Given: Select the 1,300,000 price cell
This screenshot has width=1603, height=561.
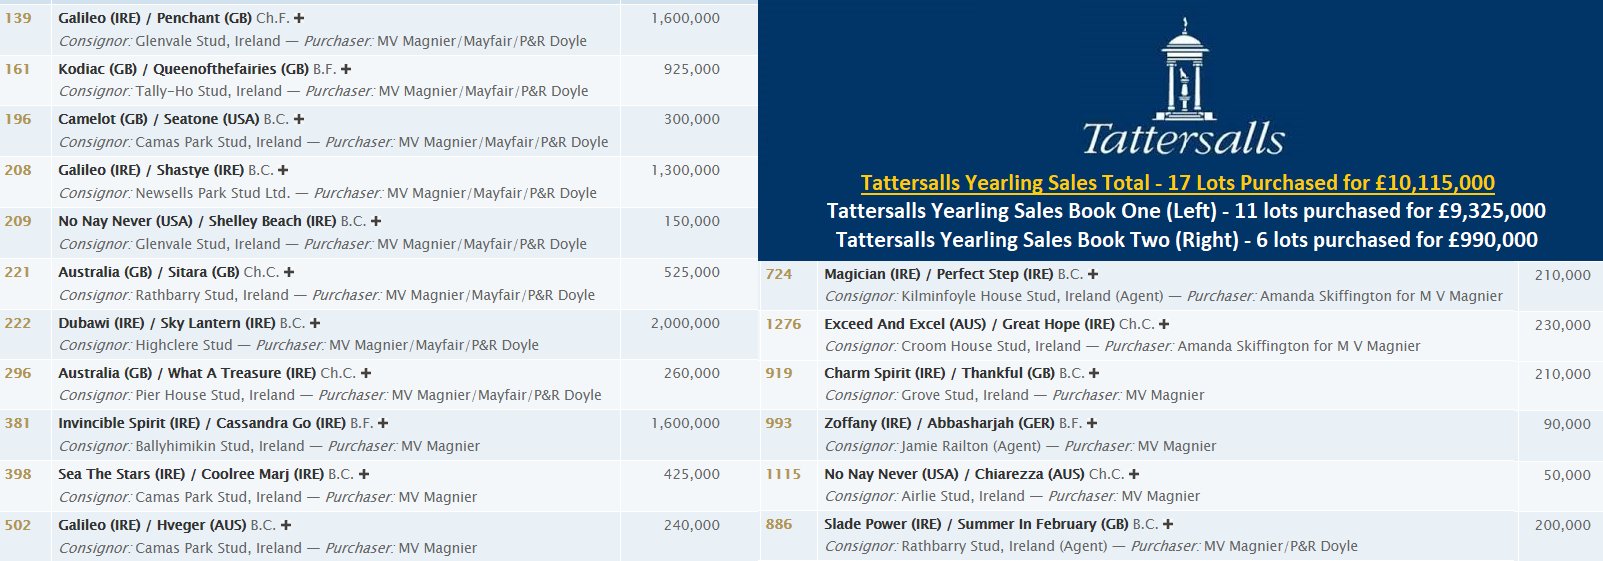Looking at the screenshot, I should coord(685,171).
